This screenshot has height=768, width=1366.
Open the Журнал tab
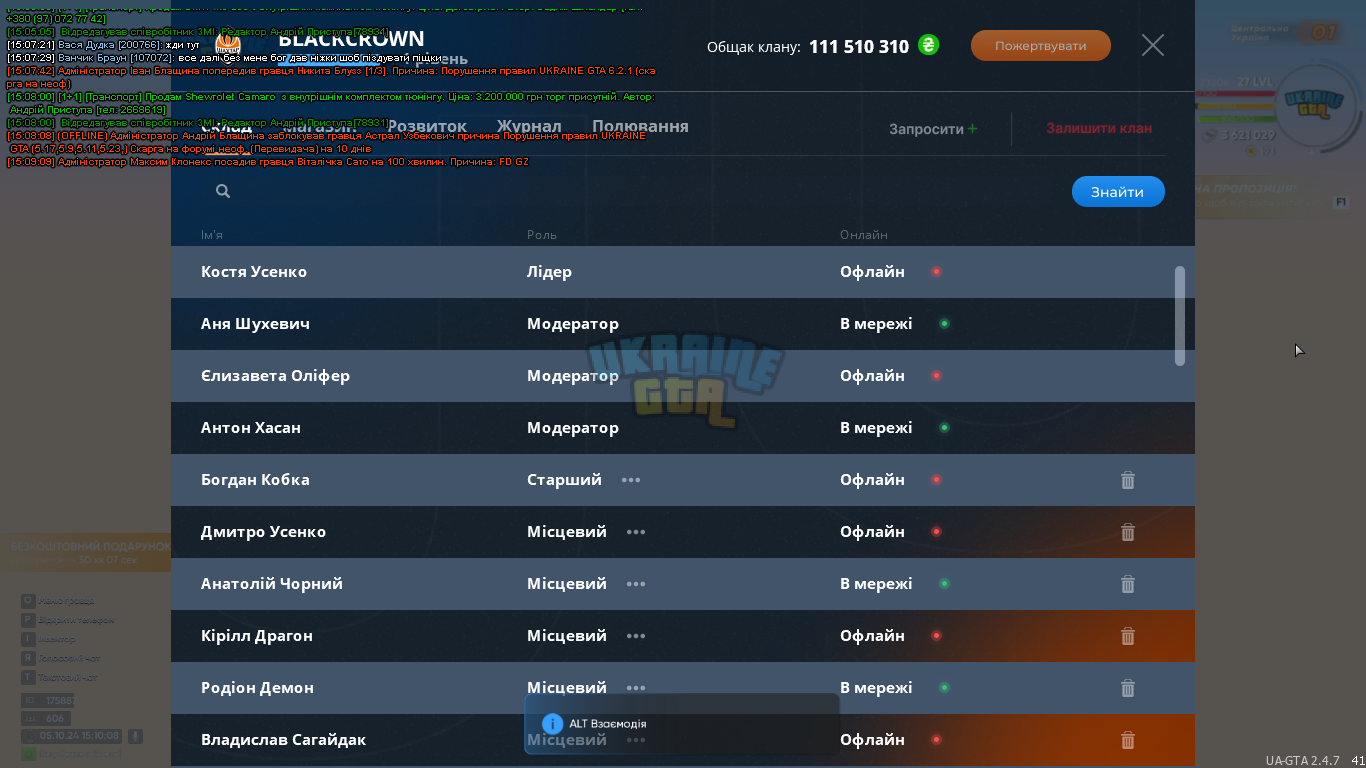[x=529, y=127]
